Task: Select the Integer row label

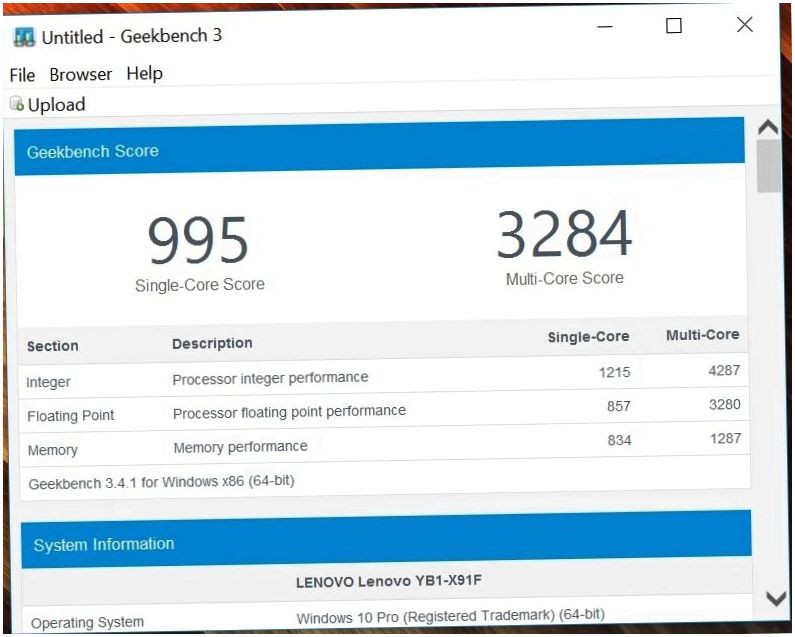Action: (48, 382)
